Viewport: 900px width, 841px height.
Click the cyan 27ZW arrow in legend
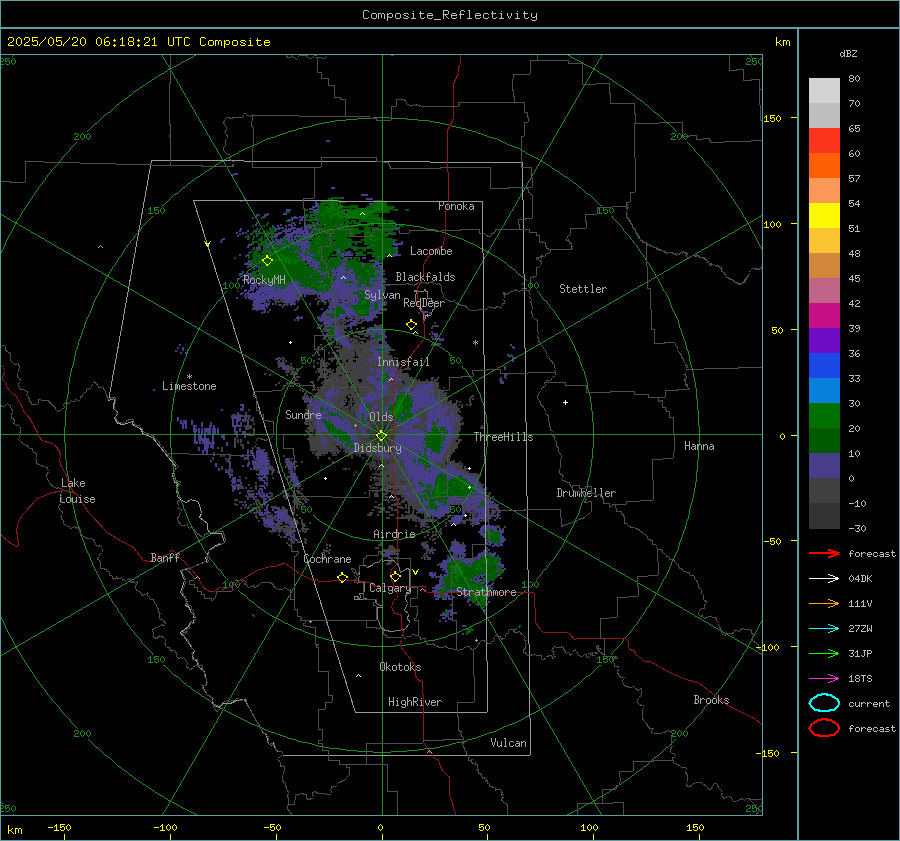[824, 629]
